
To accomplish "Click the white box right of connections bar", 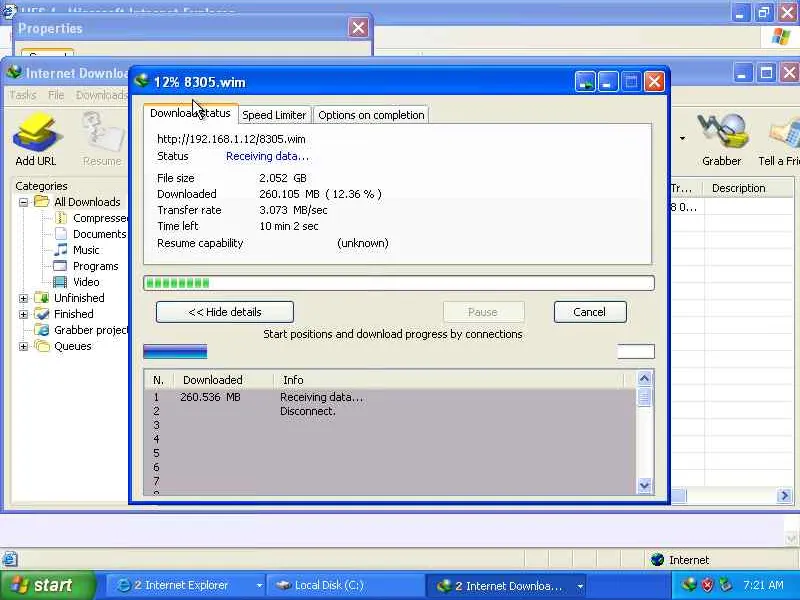I will click(x=636, y=352).
